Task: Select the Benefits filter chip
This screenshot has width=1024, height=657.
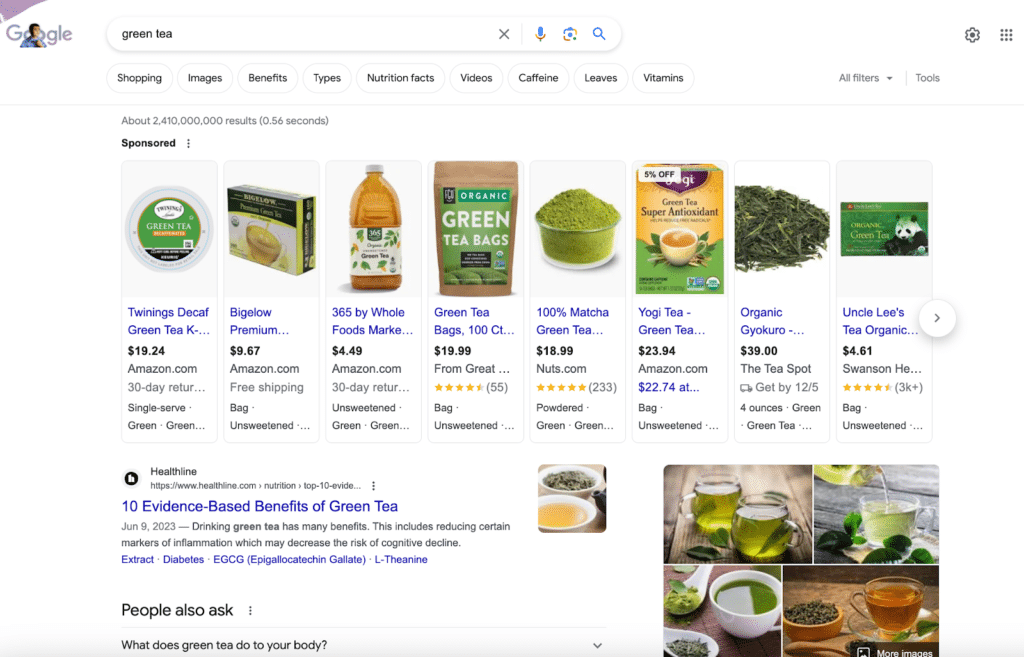Action: click(x=268, y=78)
